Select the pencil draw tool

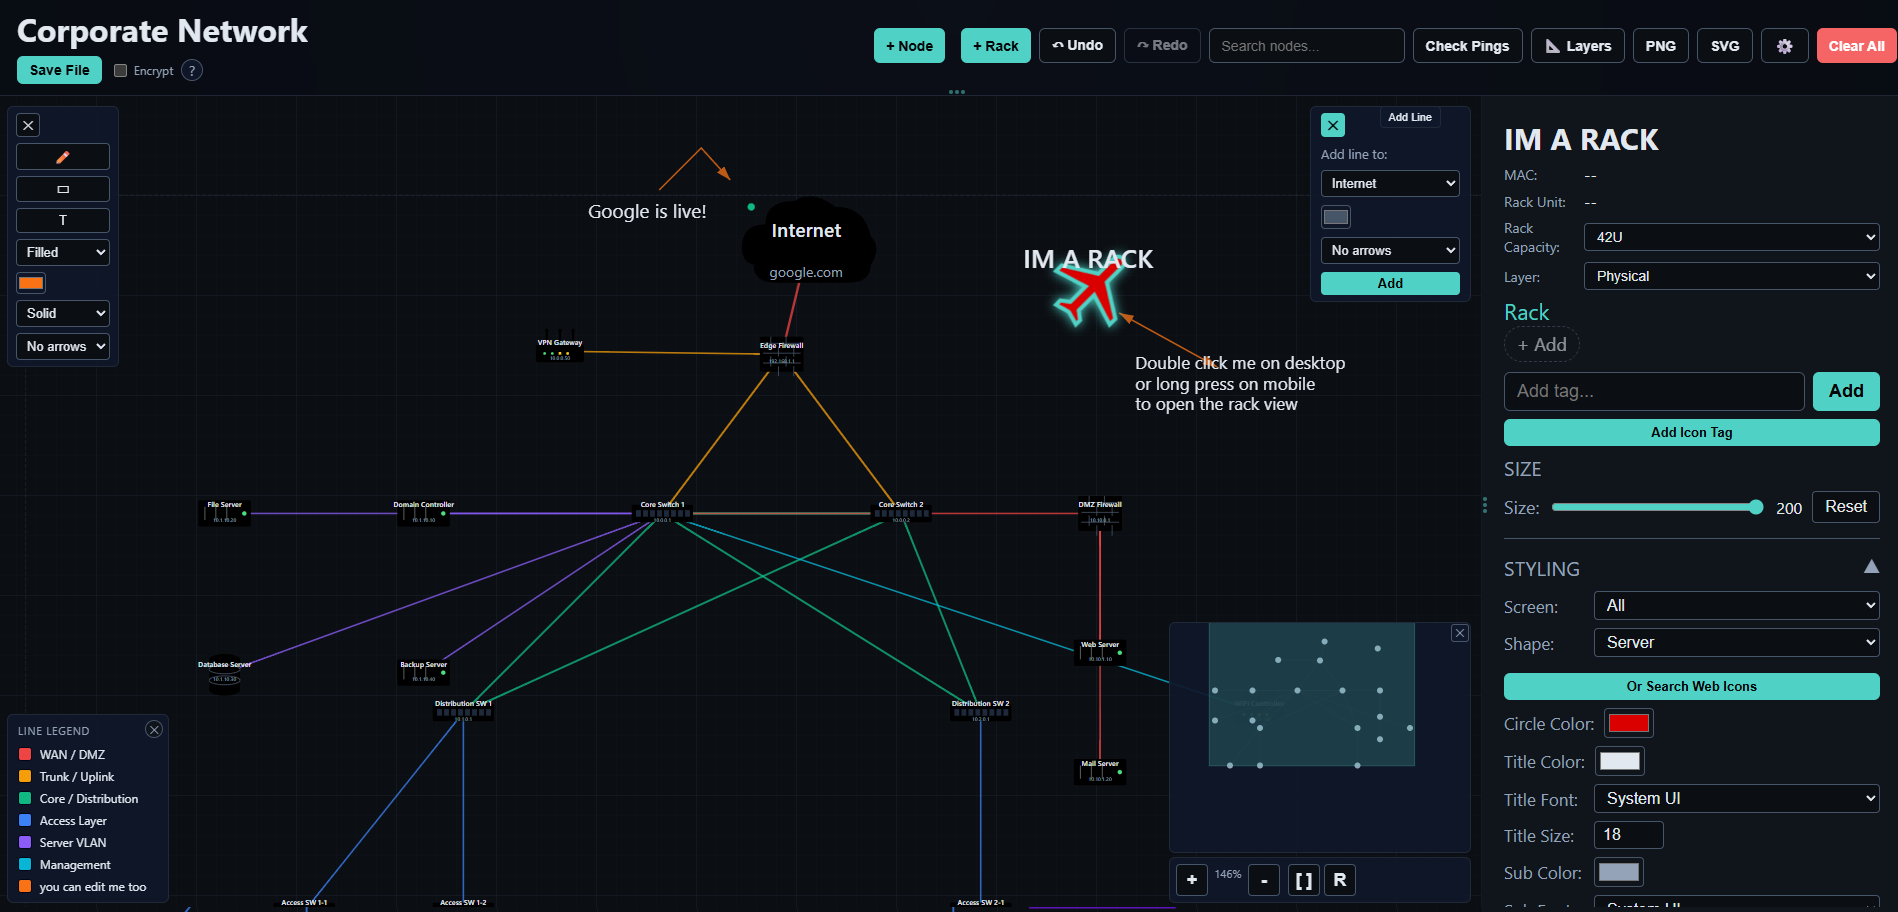[63, 157]
